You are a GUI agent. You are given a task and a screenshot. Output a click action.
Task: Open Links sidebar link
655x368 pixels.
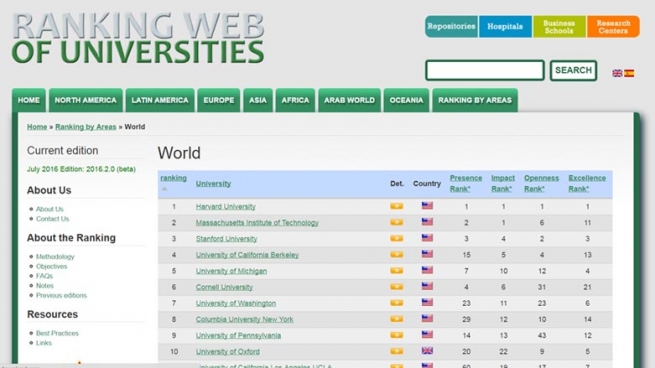(x=44, y=343)
